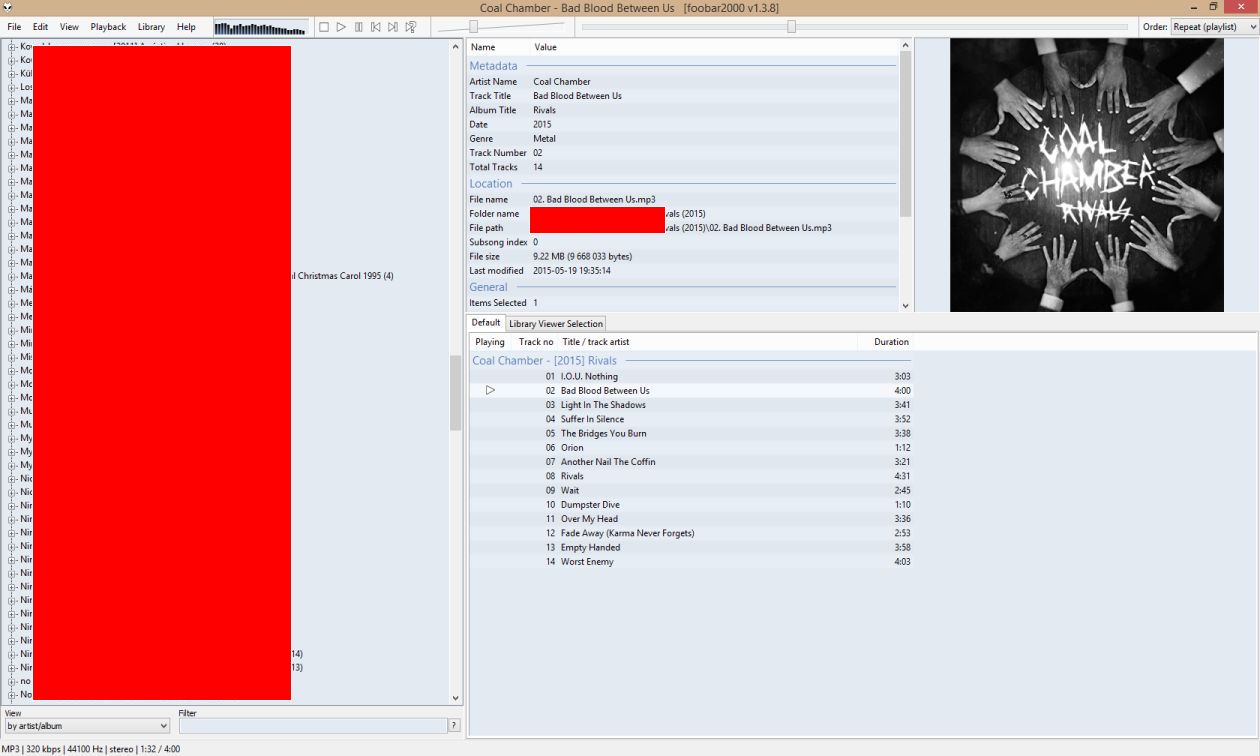This screenshot has height=756, width=1260.
Task: Select track 'Light In The Shadows'
Action: 692,405
